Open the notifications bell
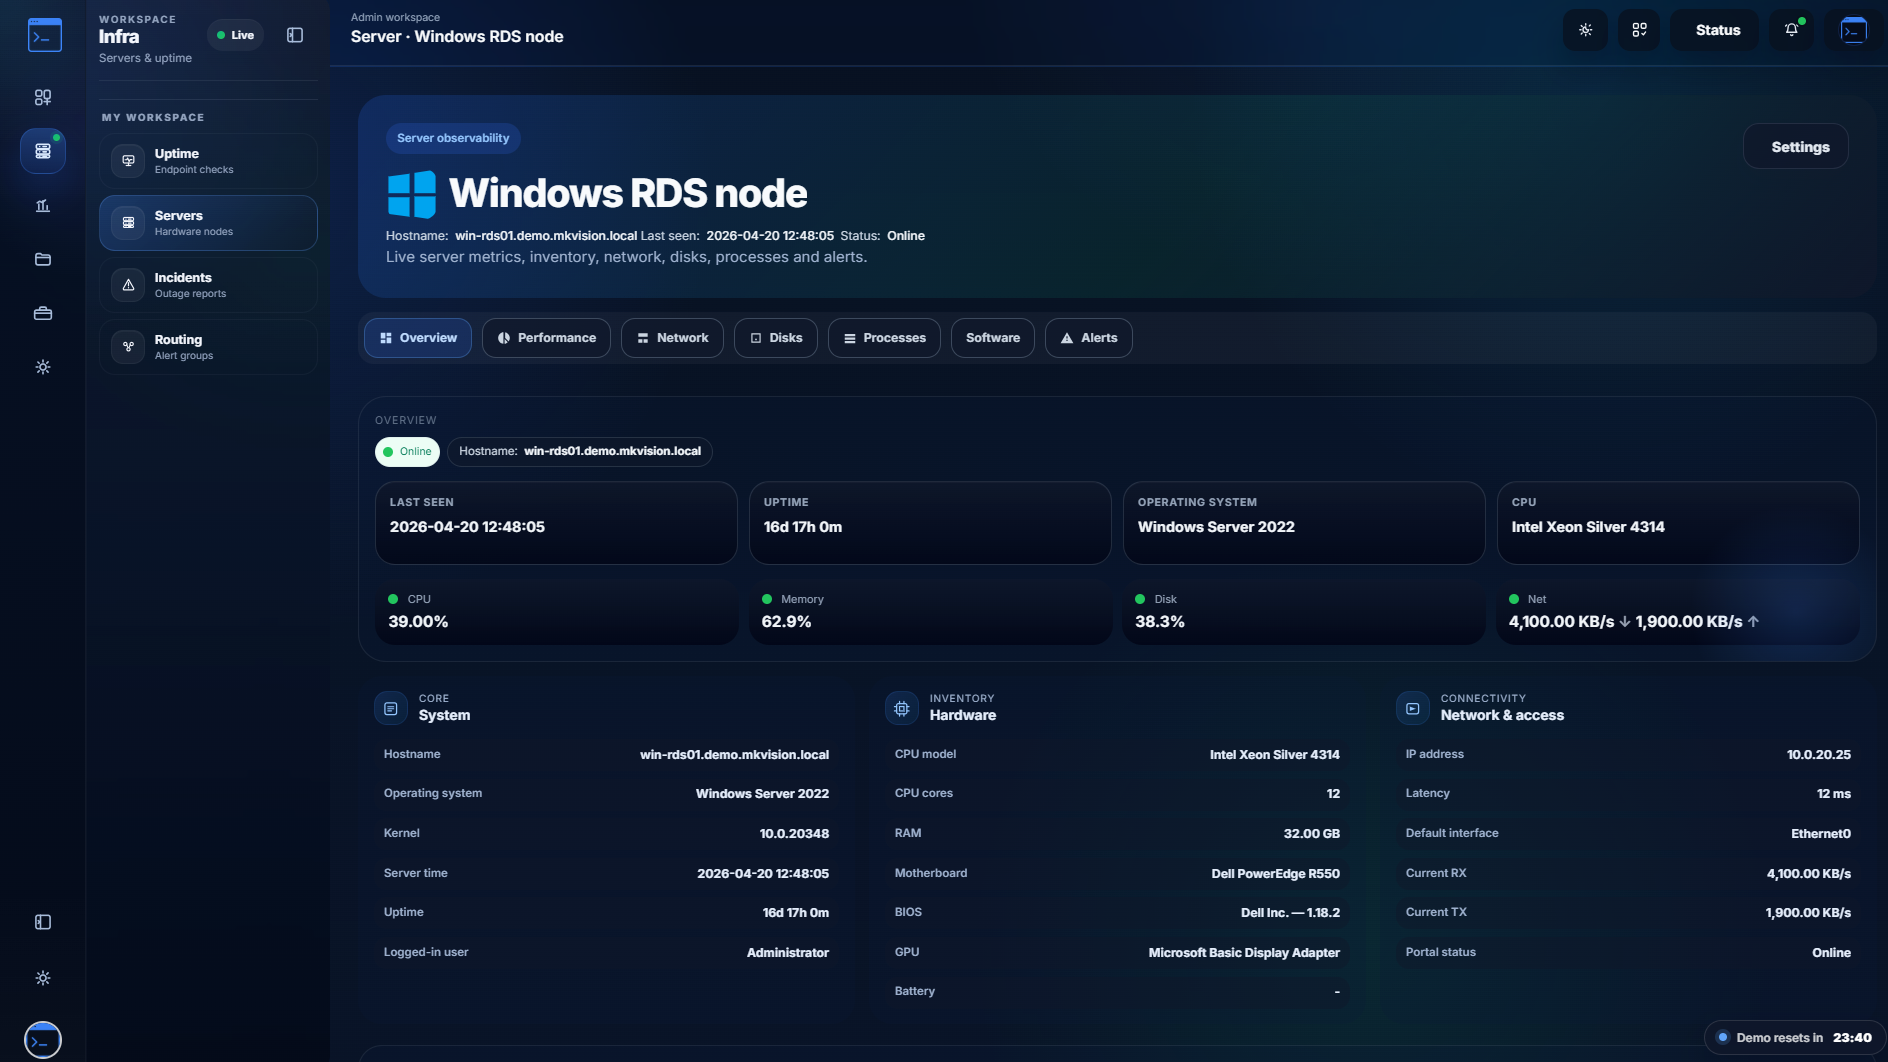Screen dimensions: 1888x1062 1792,30
